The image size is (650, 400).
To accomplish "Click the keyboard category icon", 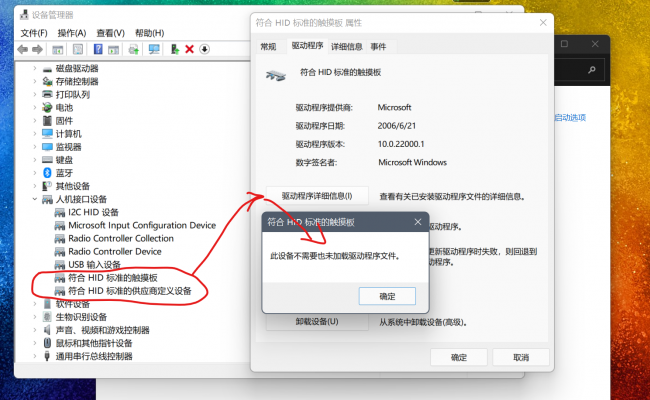I will tap(47, 160).
